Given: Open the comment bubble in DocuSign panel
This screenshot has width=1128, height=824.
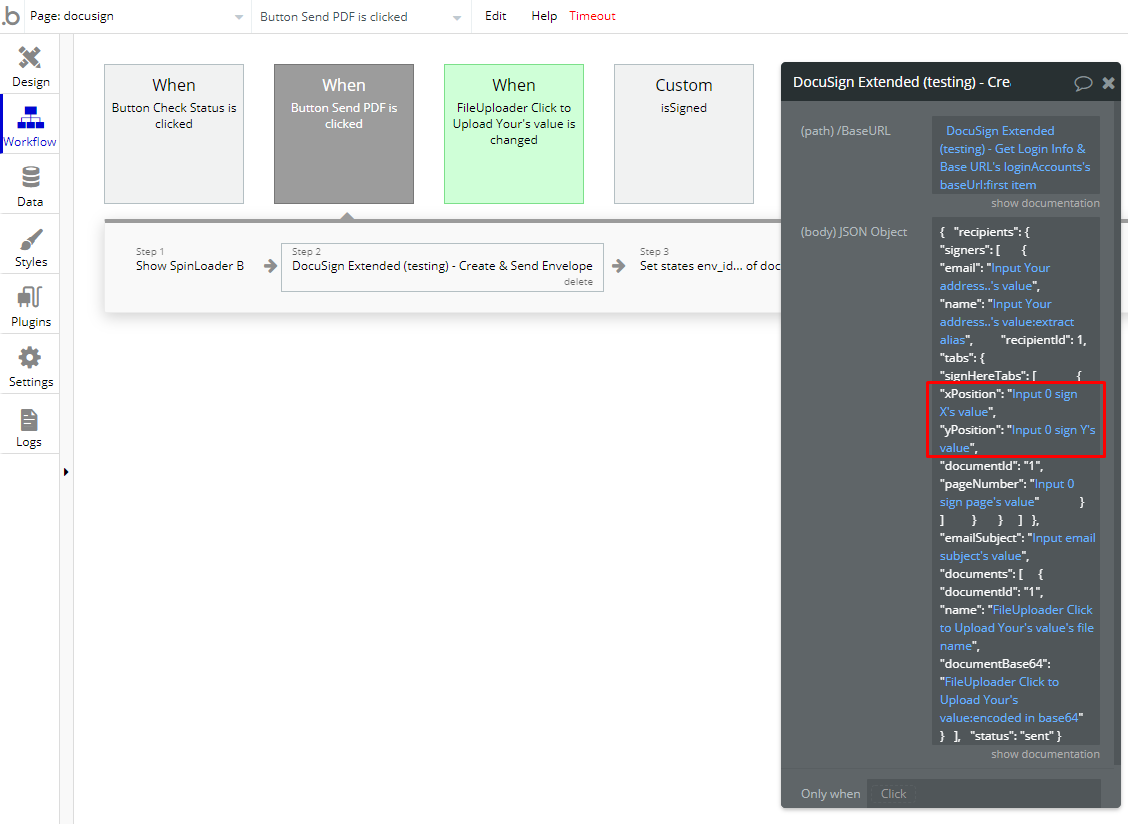Looking at the screenshot, I should (x=1083, y=83).
